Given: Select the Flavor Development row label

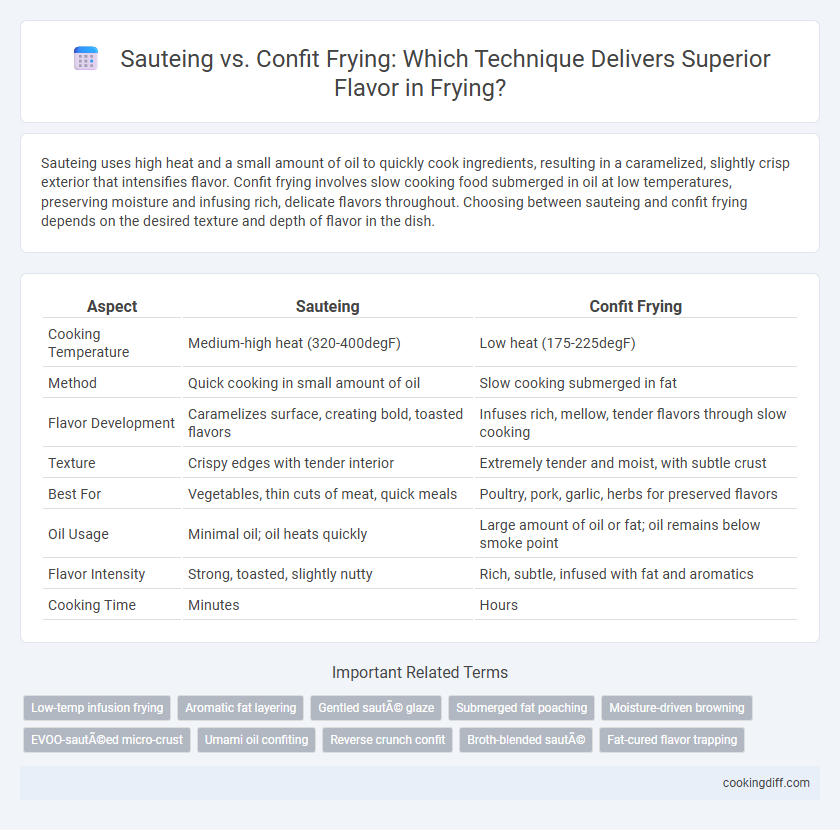Looking at the screenshot, I should 111,423.
